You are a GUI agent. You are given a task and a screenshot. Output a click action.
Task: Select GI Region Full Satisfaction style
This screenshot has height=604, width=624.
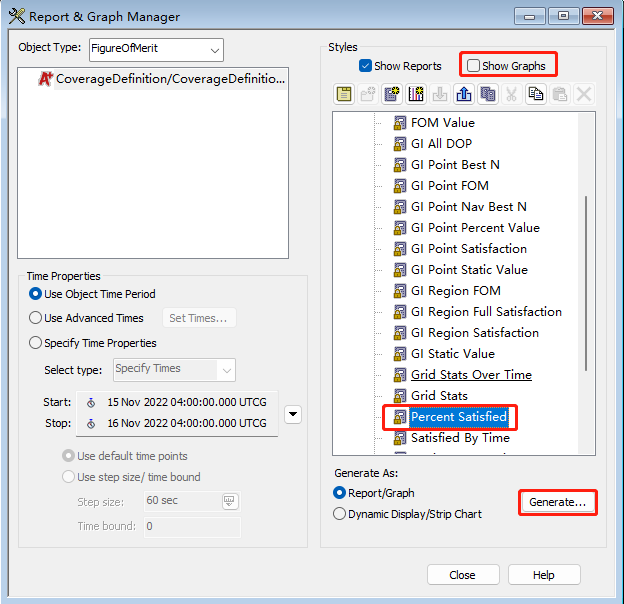pyautogui.click(x=486, y=312)
